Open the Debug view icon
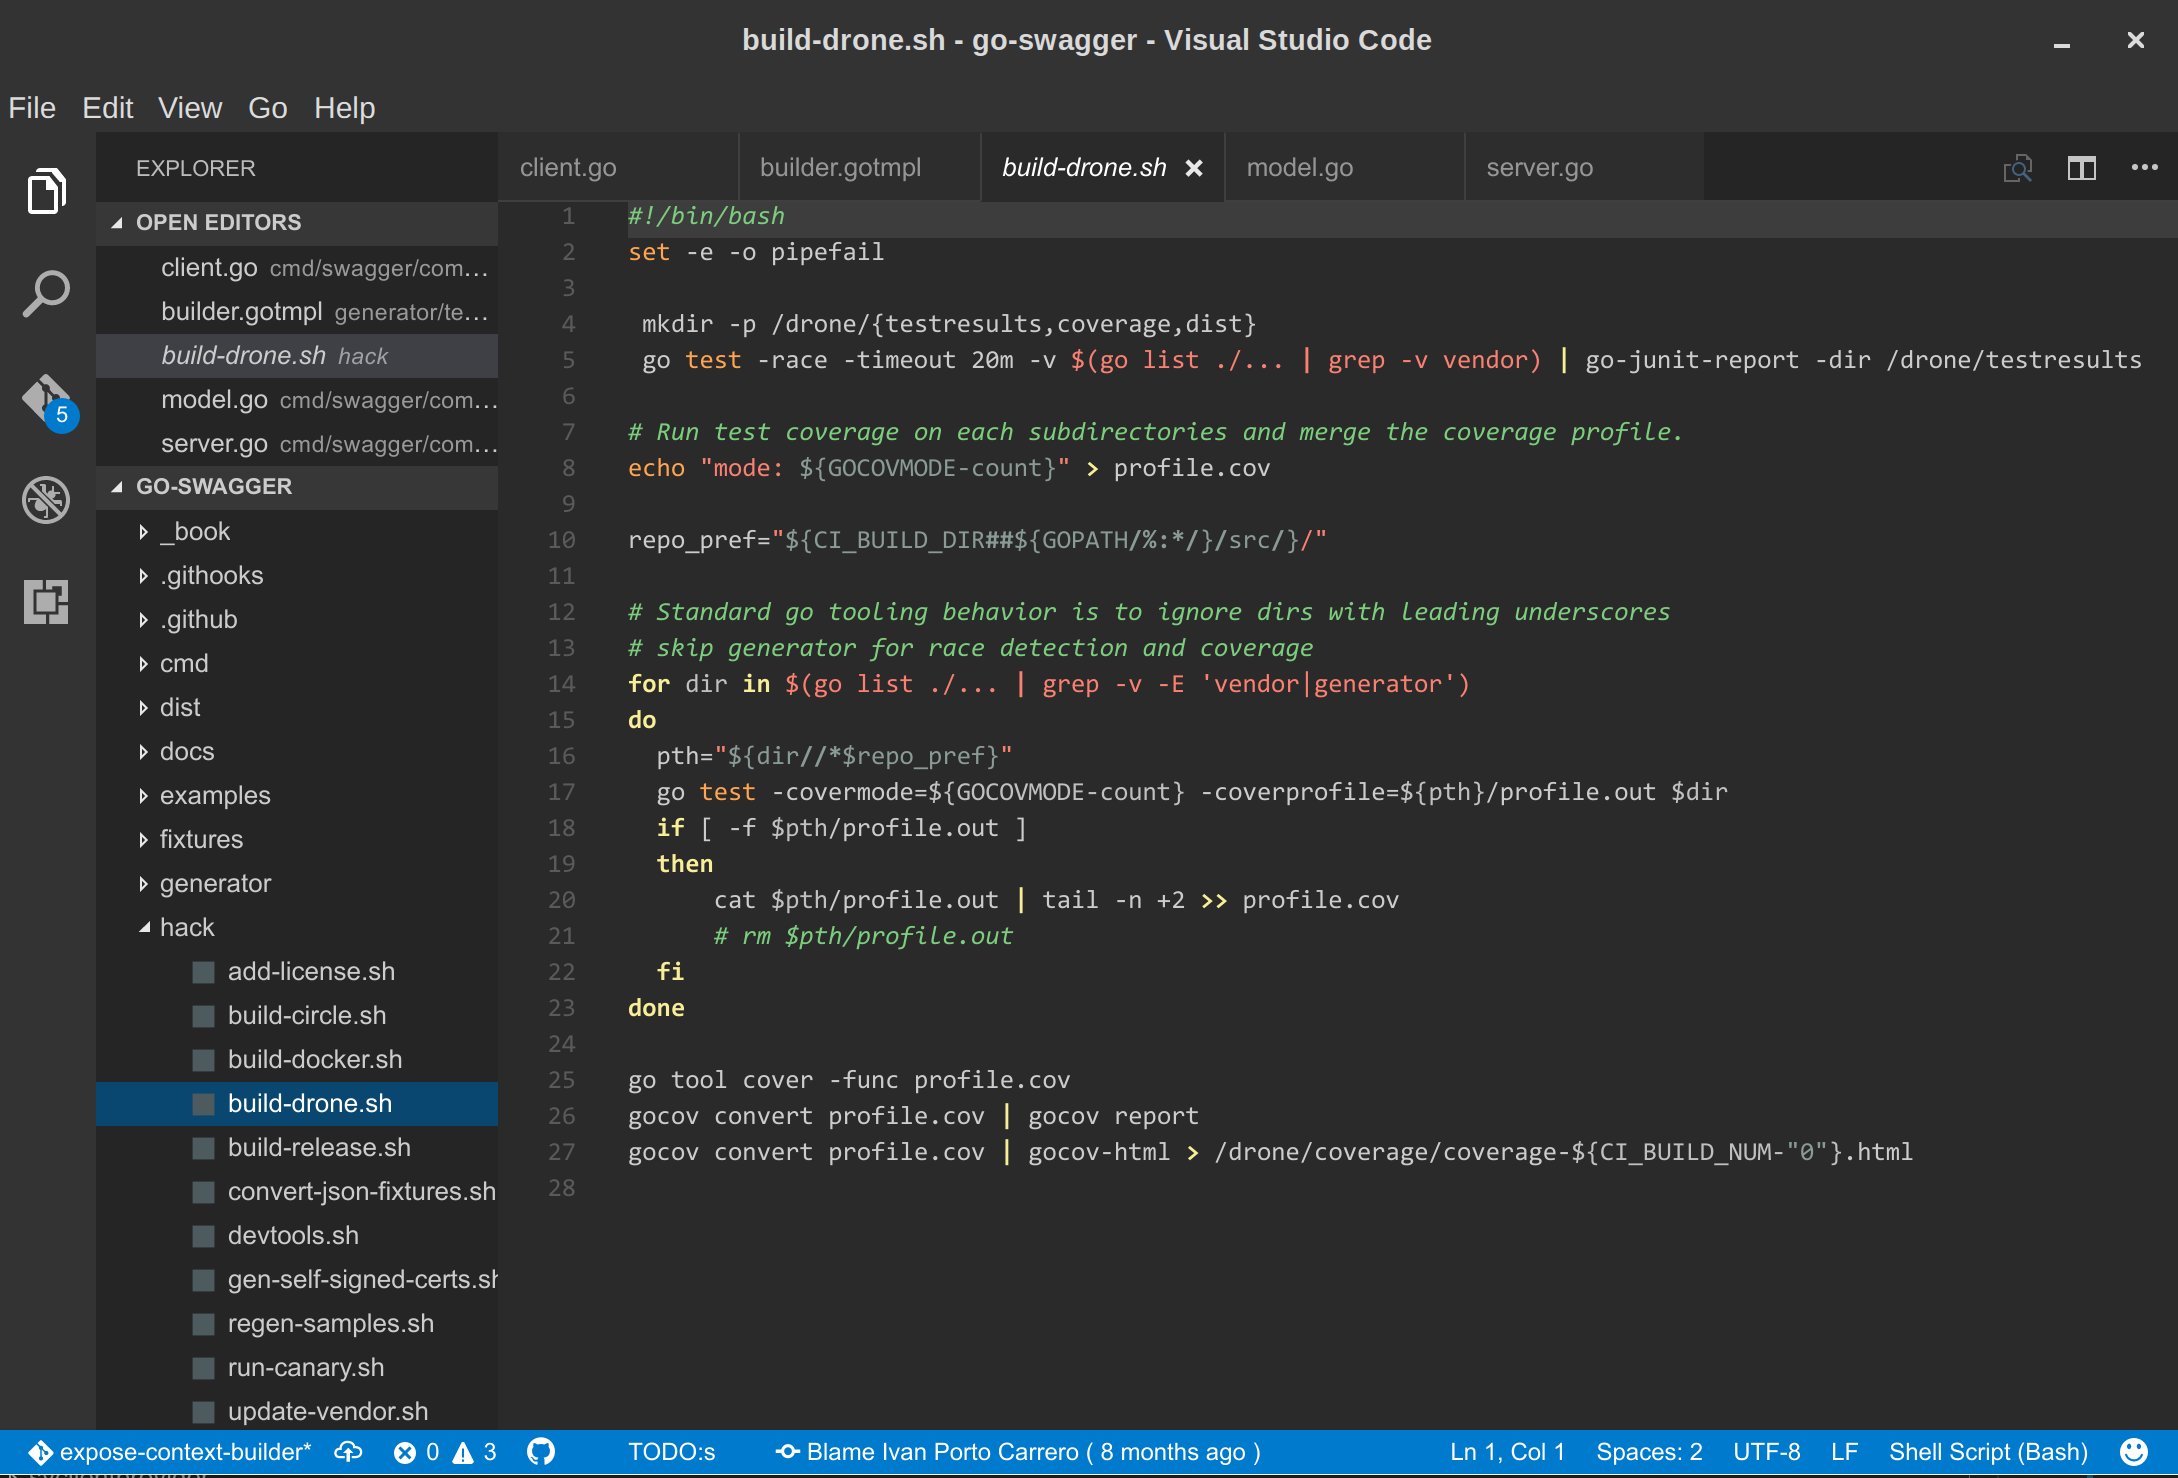Image resolution: width=2178 pixels, height=1478 pixels. click(x=46, y=499)
